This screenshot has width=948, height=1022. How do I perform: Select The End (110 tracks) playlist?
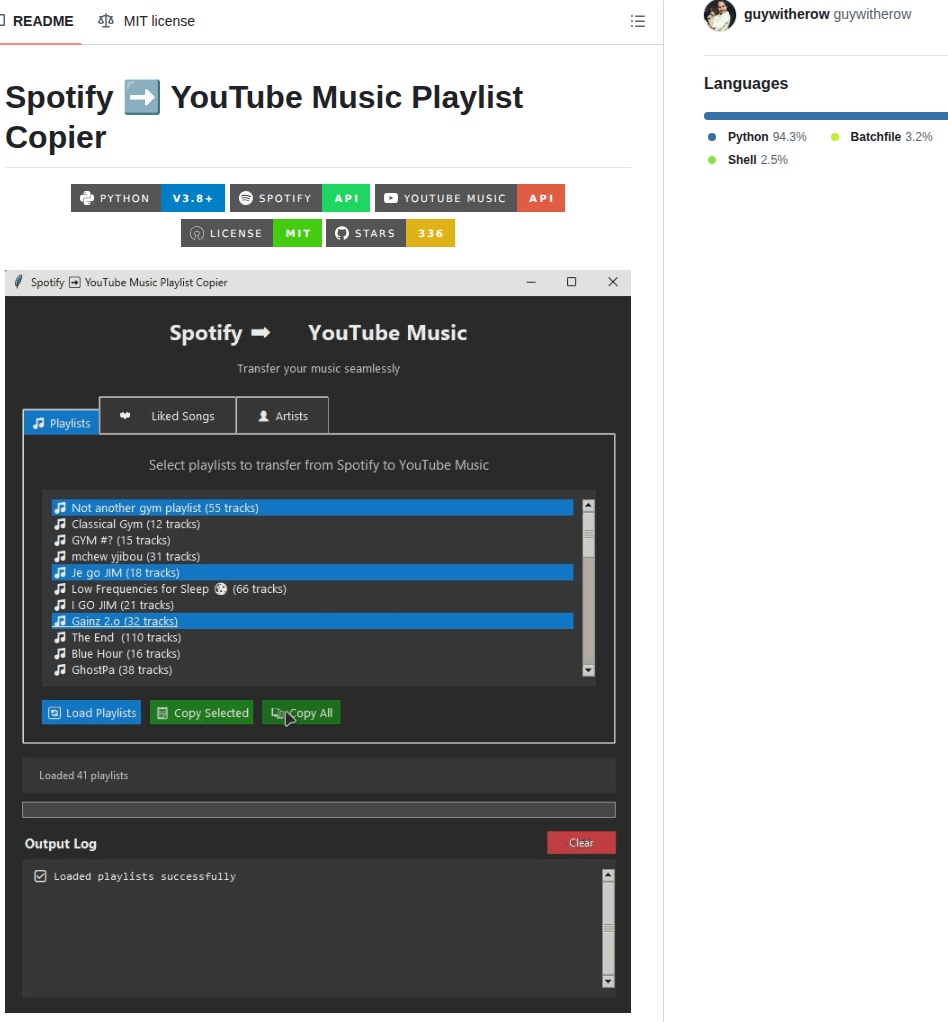point(312,637)
